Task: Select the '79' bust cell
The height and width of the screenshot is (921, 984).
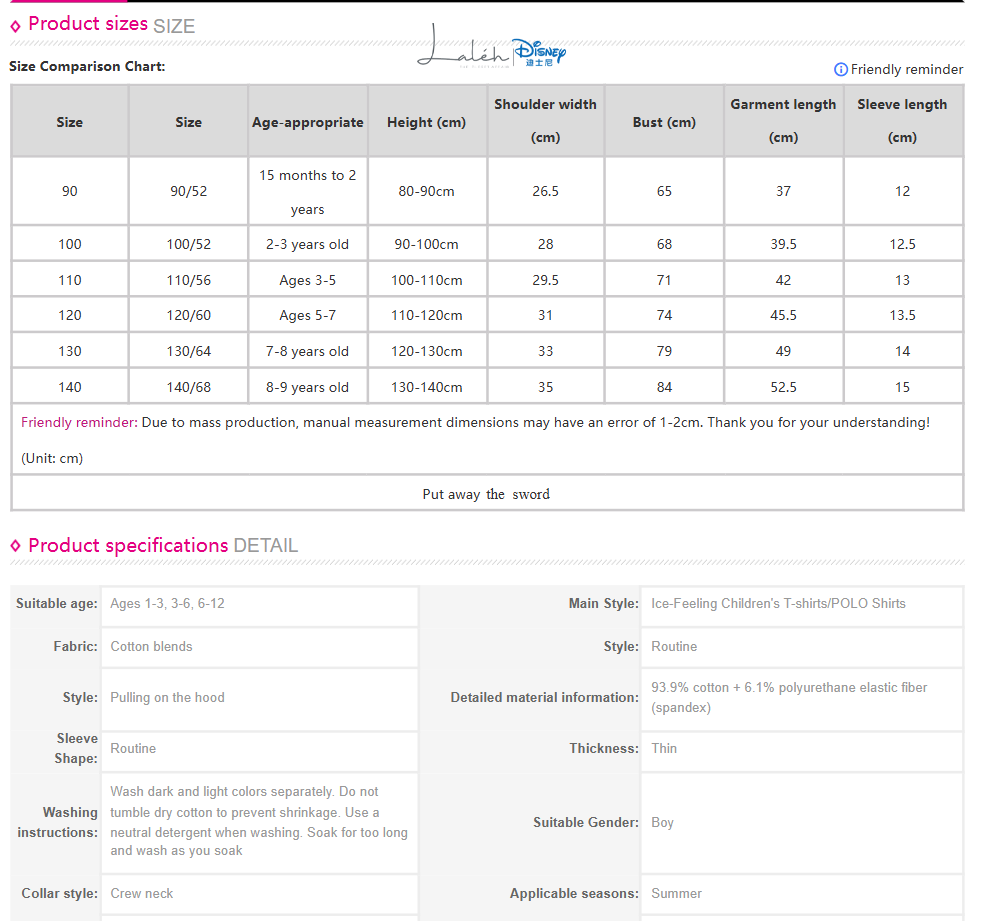Action: pyautogui.click(x=664, y=351)
